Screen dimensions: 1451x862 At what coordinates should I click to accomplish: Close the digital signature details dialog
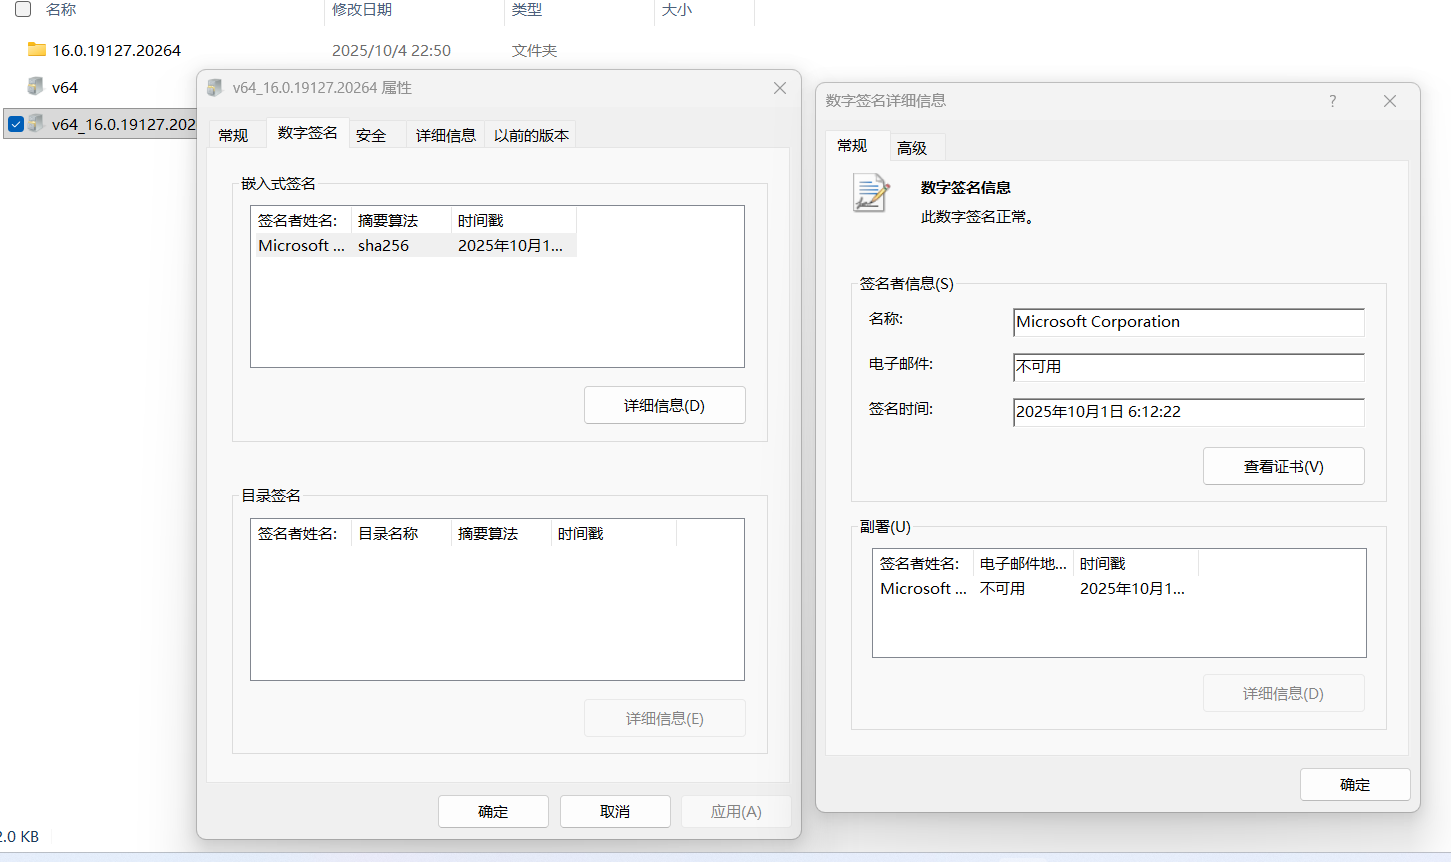tap(1389, 101)
